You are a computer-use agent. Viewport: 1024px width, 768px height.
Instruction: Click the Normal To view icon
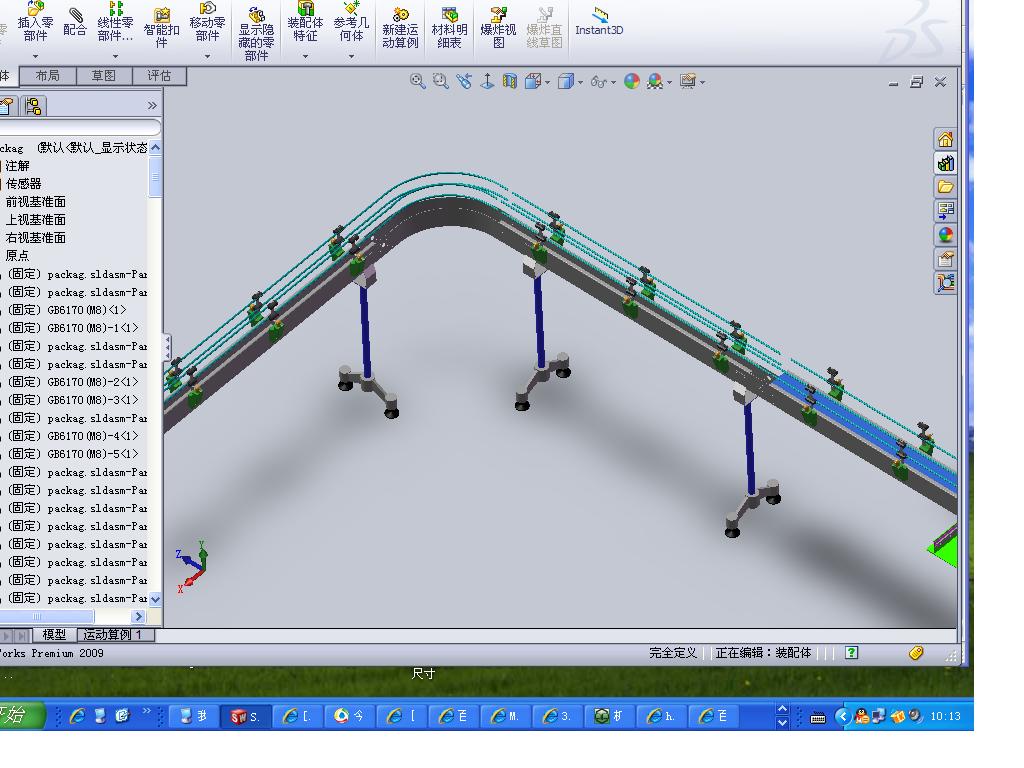(487, 82)
